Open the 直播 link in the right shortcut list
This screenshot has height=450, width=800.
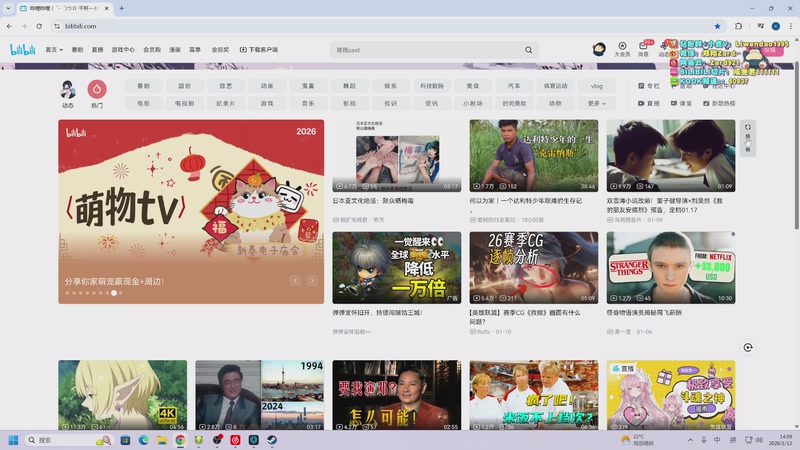[x=648, y=103]
